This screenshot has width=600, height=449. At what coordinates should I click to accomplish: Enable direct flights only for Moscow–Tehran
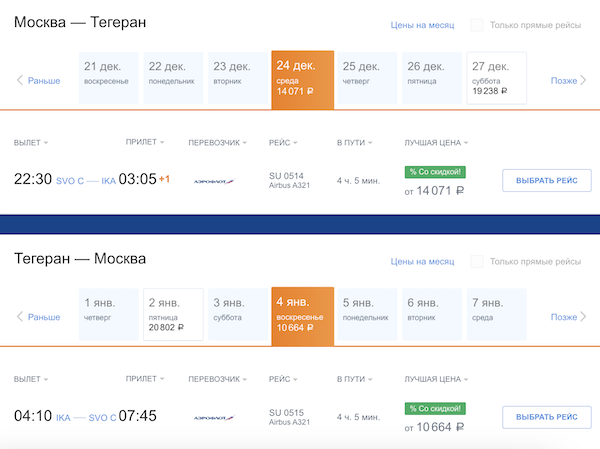click(477, 25)
